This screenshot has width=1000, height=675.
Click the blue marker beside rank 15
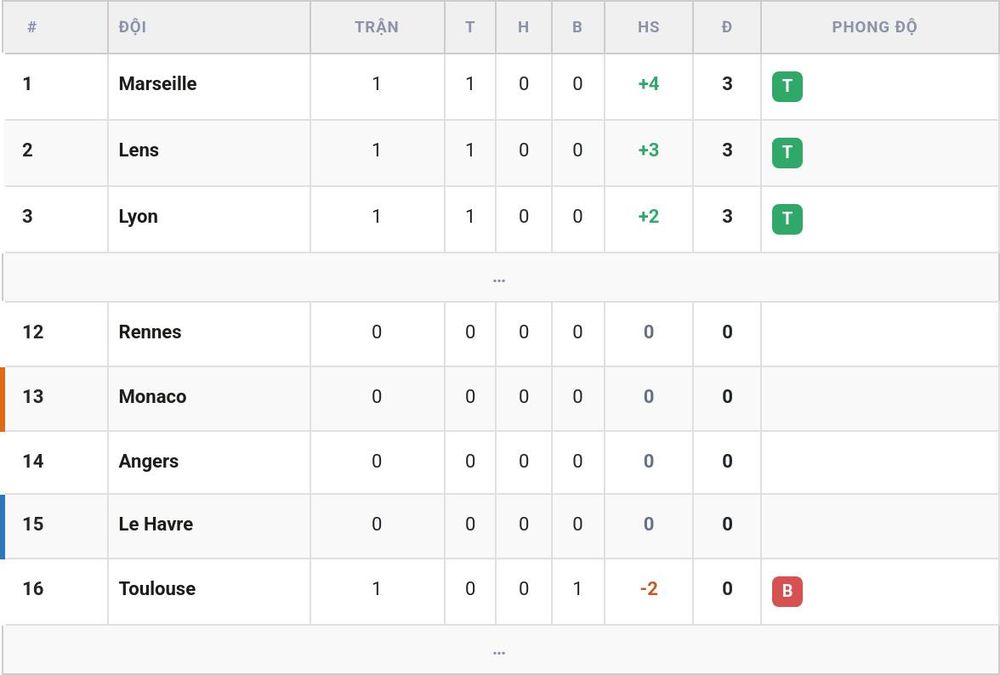(x=3, y=527)
